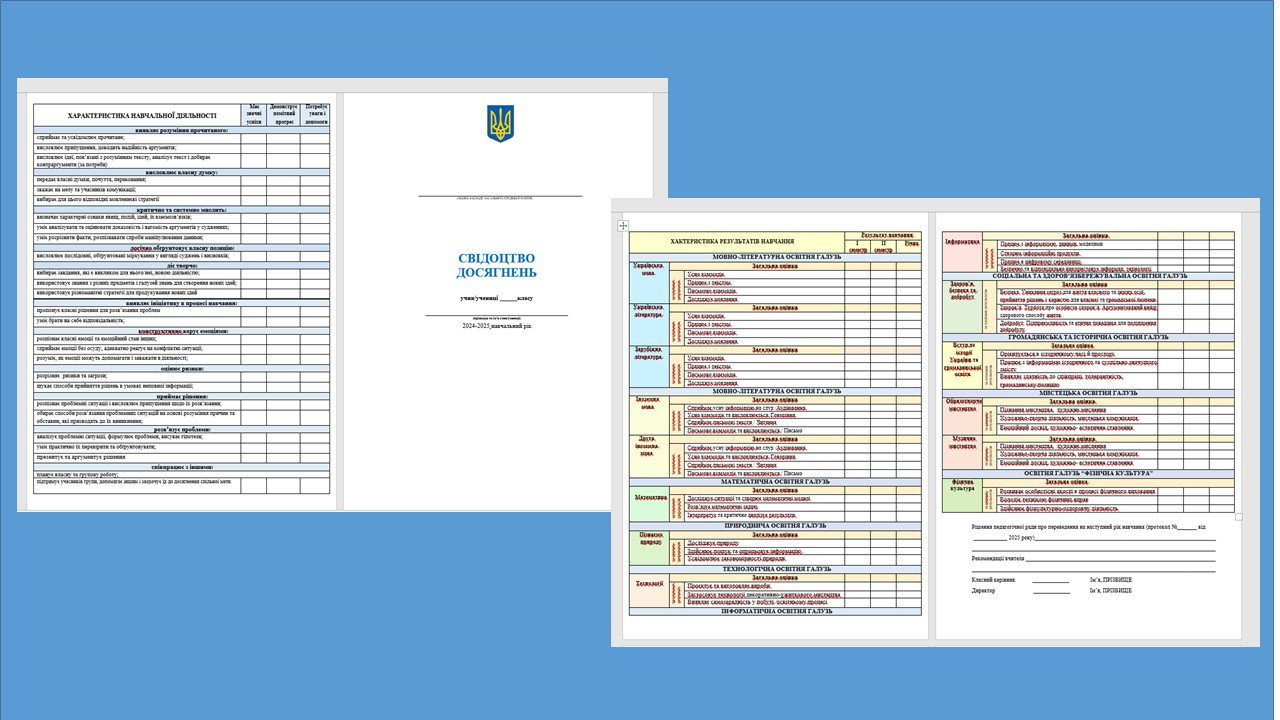Viewport: 1280px width, 720px height.
Task: Click the Інформатика subject cell
Action: click(x=962, y=252)
